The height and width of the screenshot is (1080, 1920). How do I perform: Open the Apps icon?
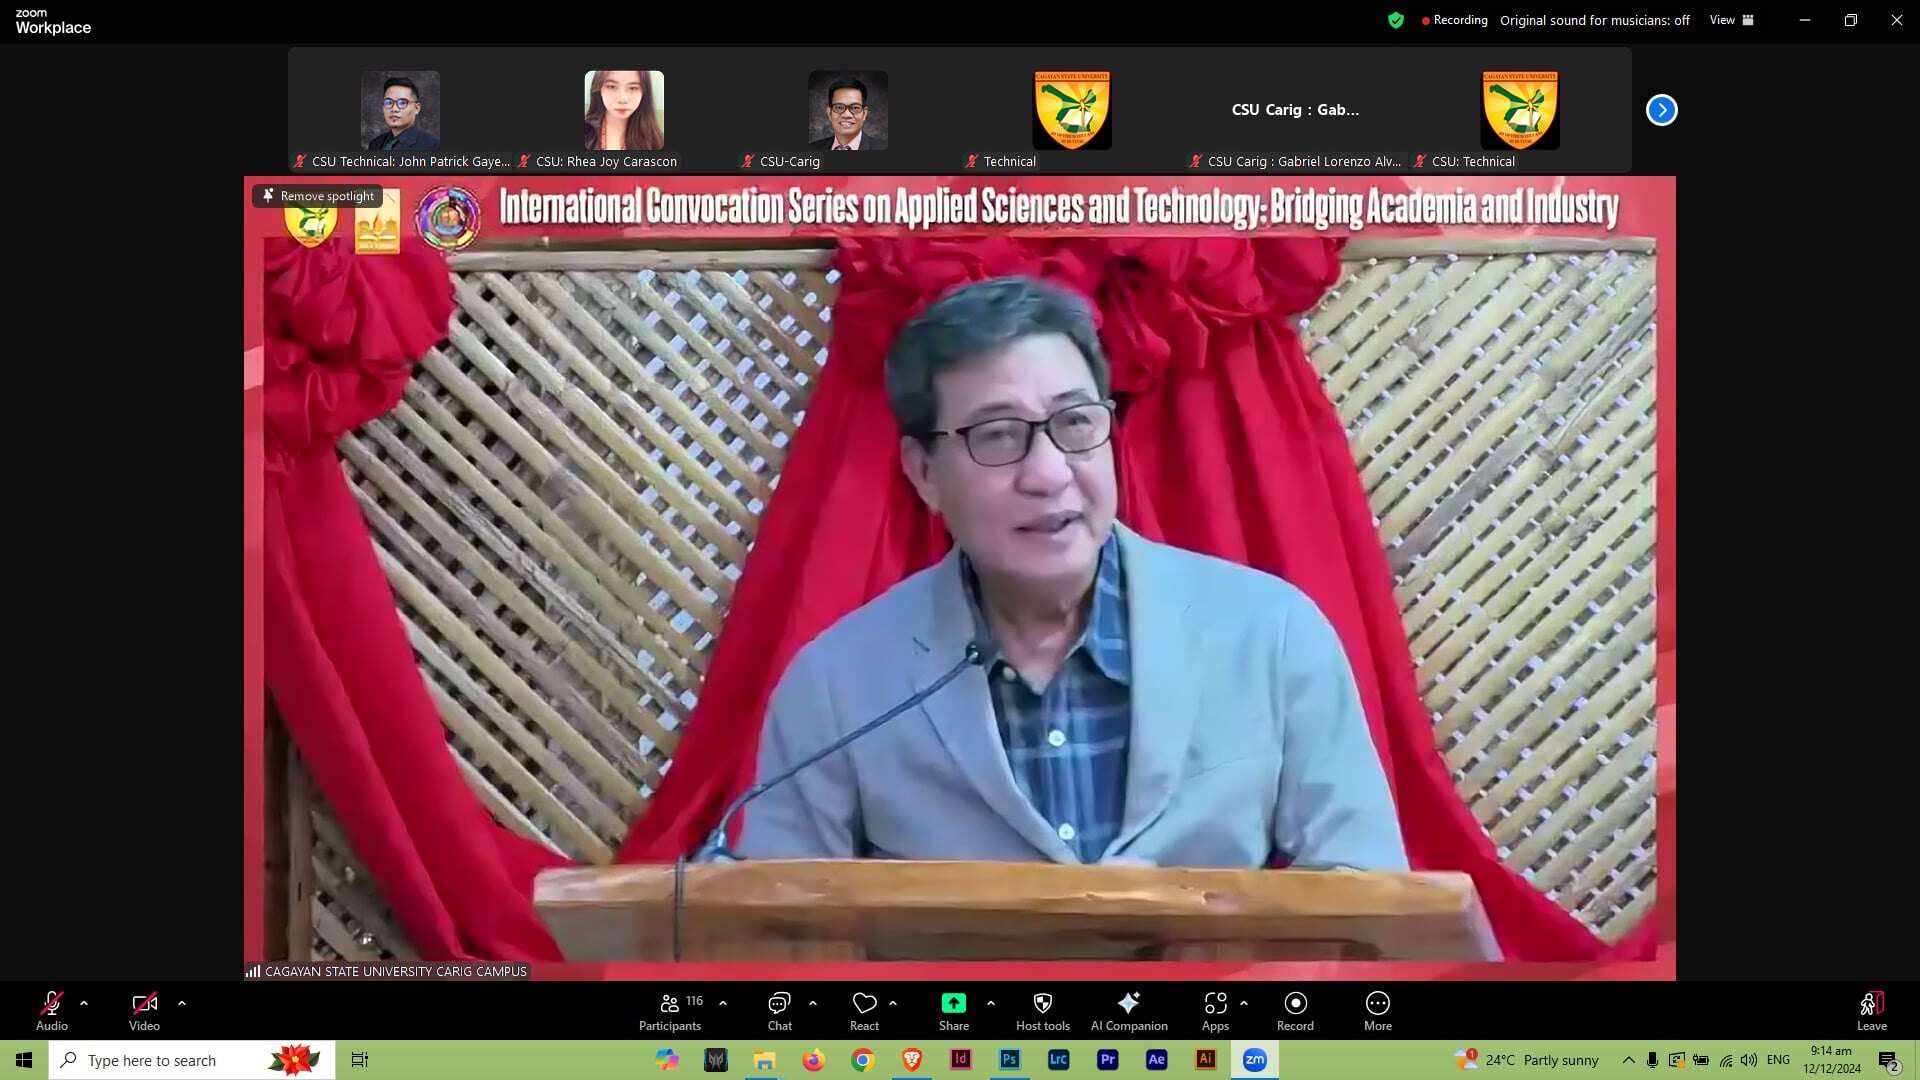(x=1215, y=1003)
